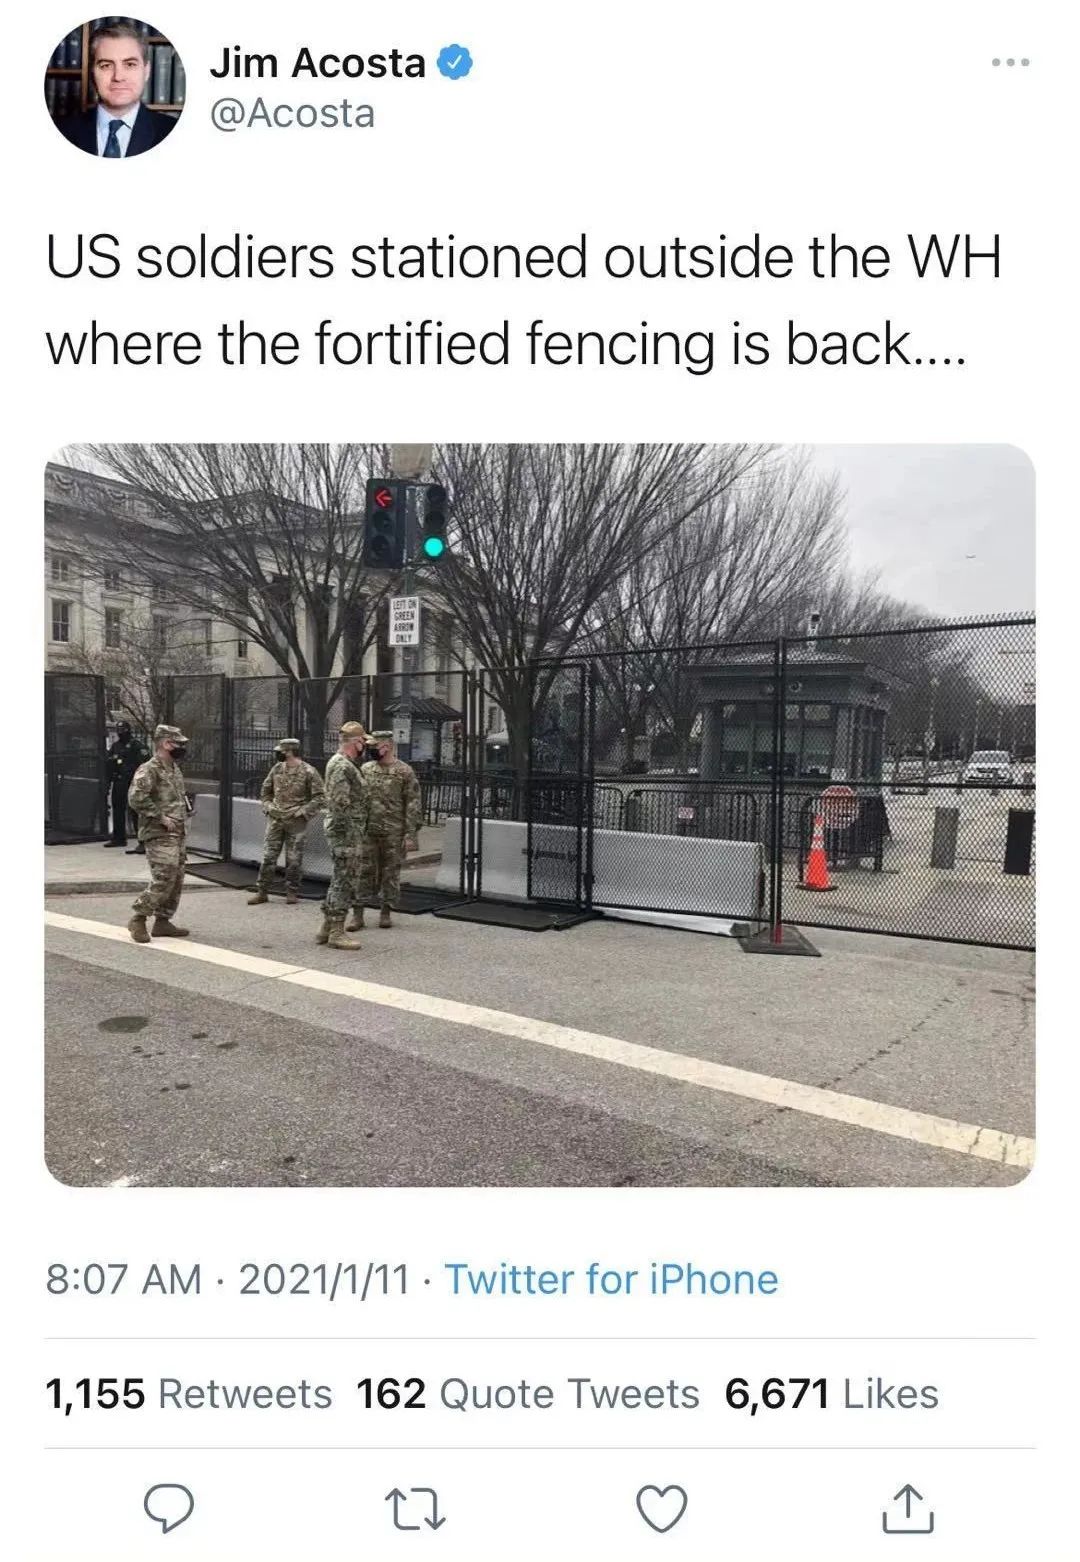Viewport: 1080px width, 1562px height.
Task: Click the orange traffic cone in the photo
Action: (x=817, y=853)
